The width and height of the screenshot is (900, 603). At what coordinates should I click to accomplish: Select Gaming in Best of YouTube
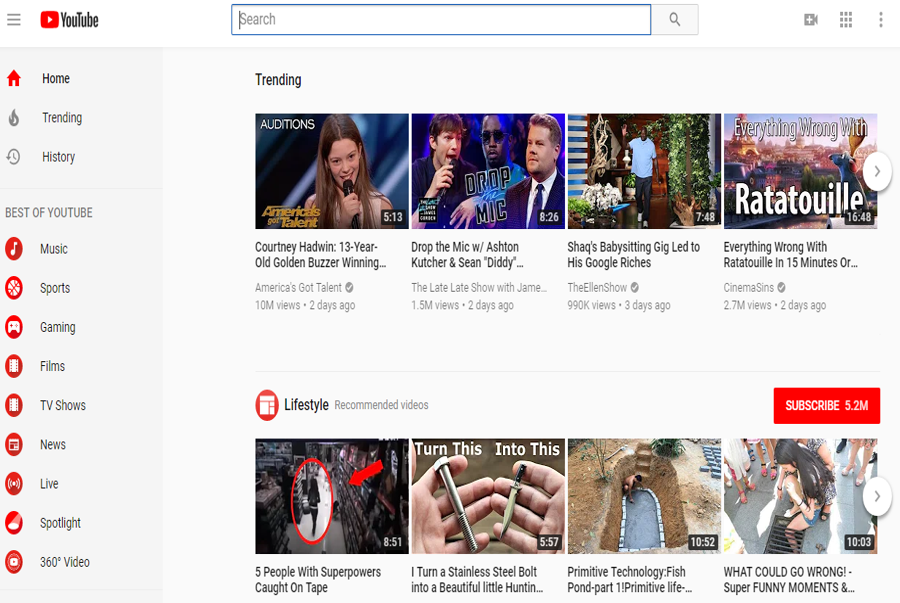57,327
